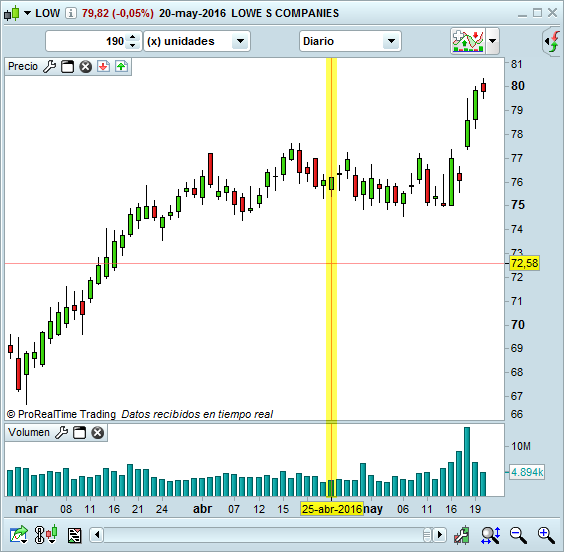Click the info icon beside LOW
Viewport: 564px width, 552px height.
[71, 13]
